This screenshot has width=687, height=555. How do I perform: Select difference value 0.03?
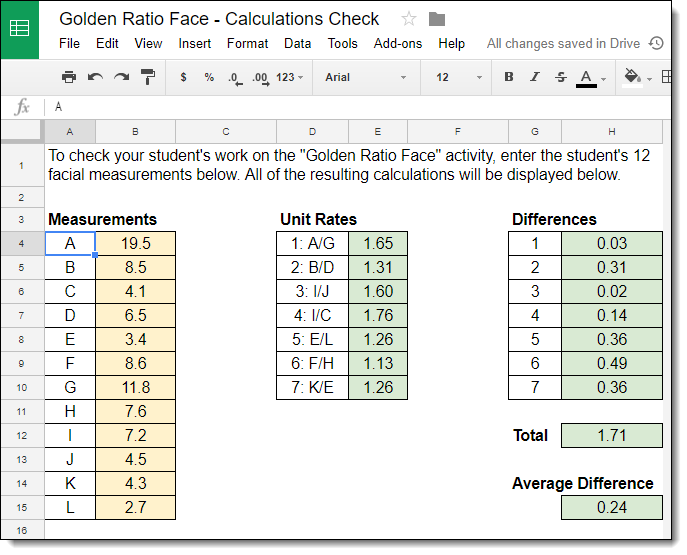click(612, 243)
